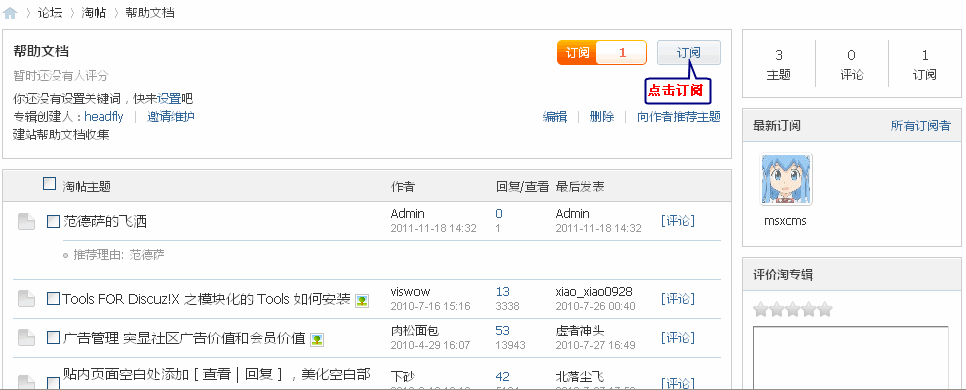This screenshot has width=966, height=390.
Task: Click [评论] for 范德萨的飞洒
Action: pos(678,221)
